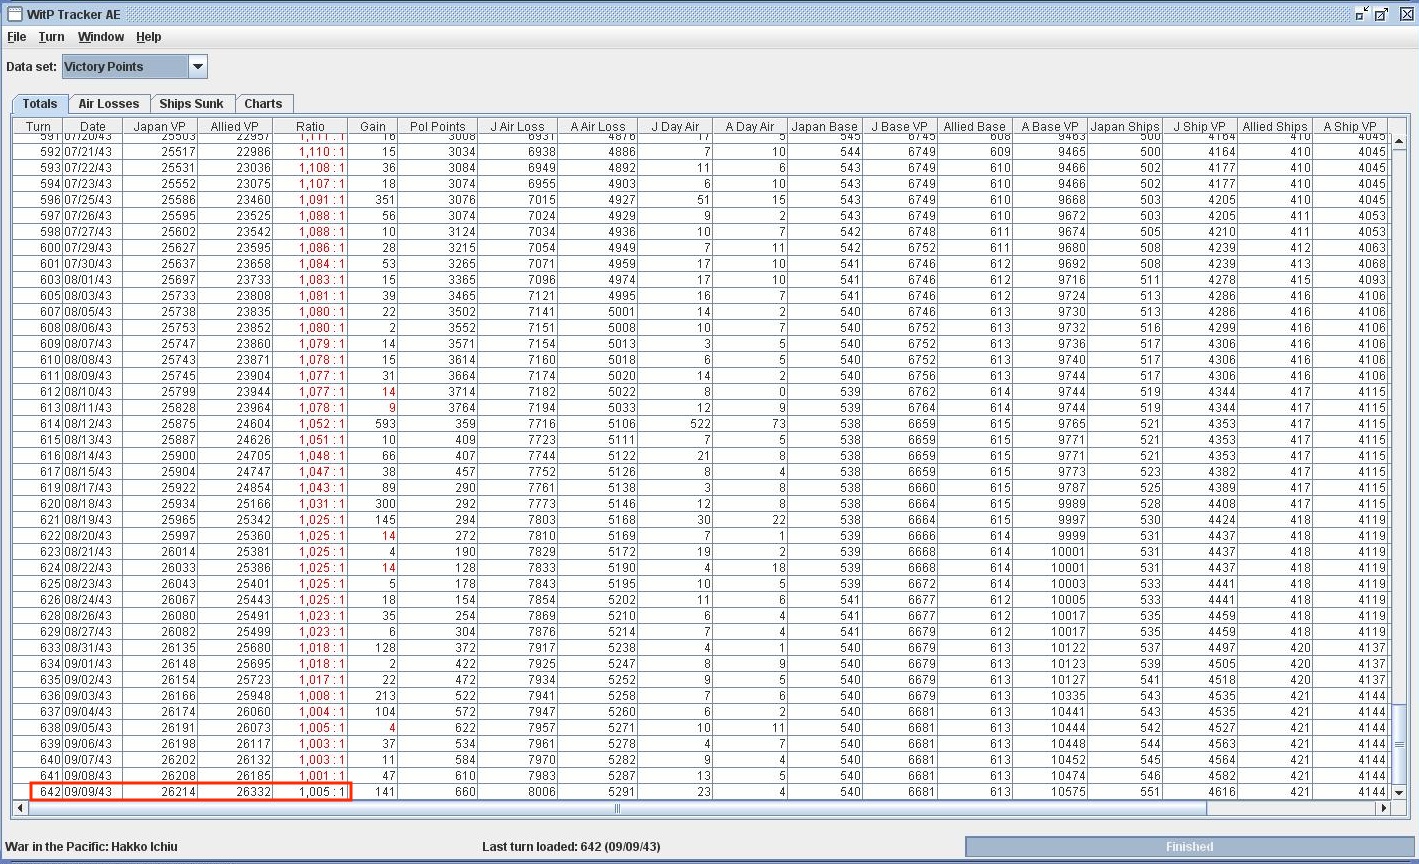The width and height of the screenshot is (1419, 864).
Task: Open the Help menu
Action: [x=148, y=37]
